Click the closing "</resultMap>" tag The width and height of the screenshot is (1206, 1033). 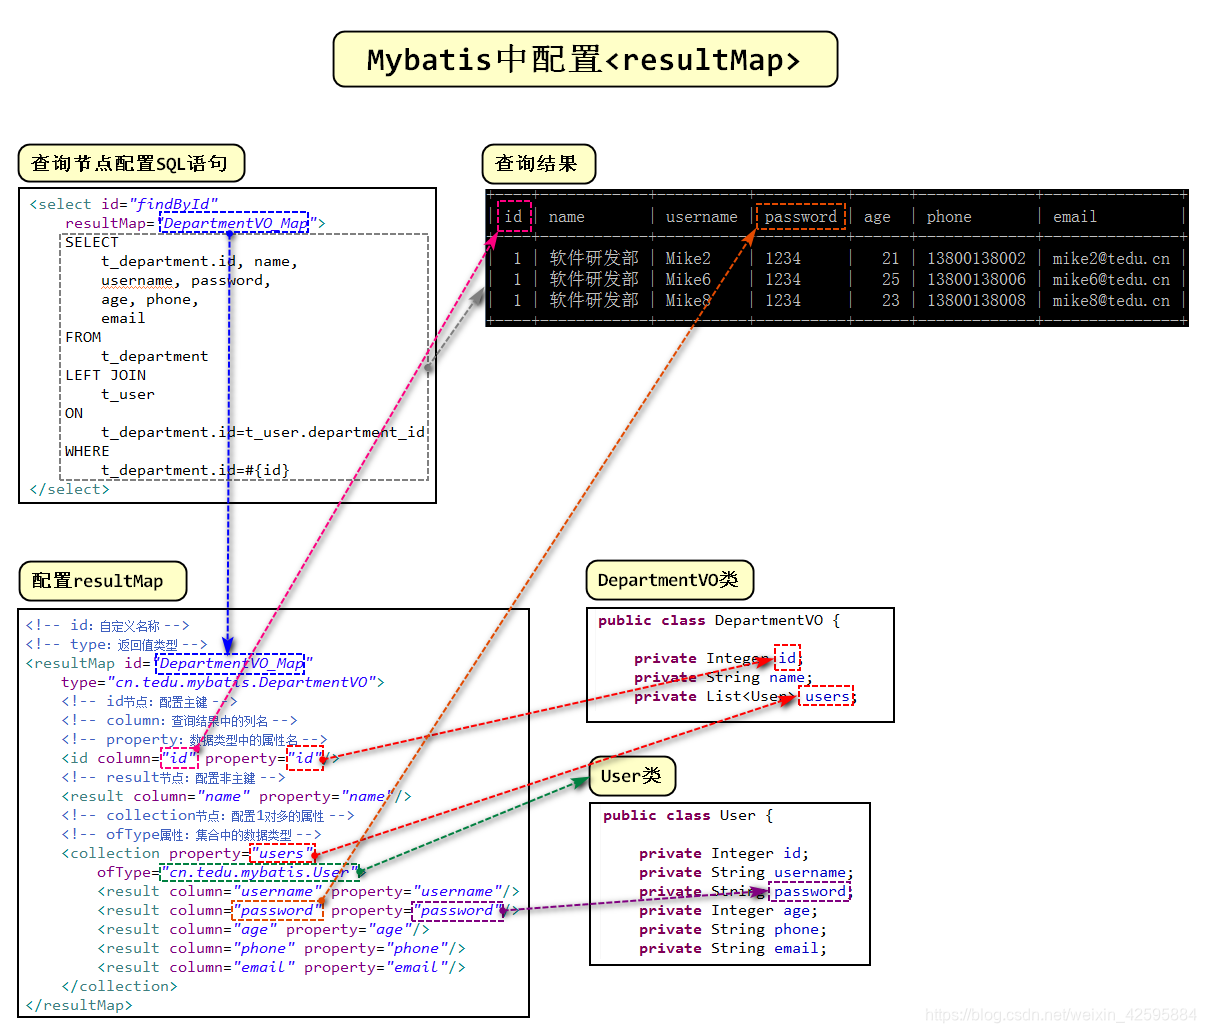[79, 1005]
